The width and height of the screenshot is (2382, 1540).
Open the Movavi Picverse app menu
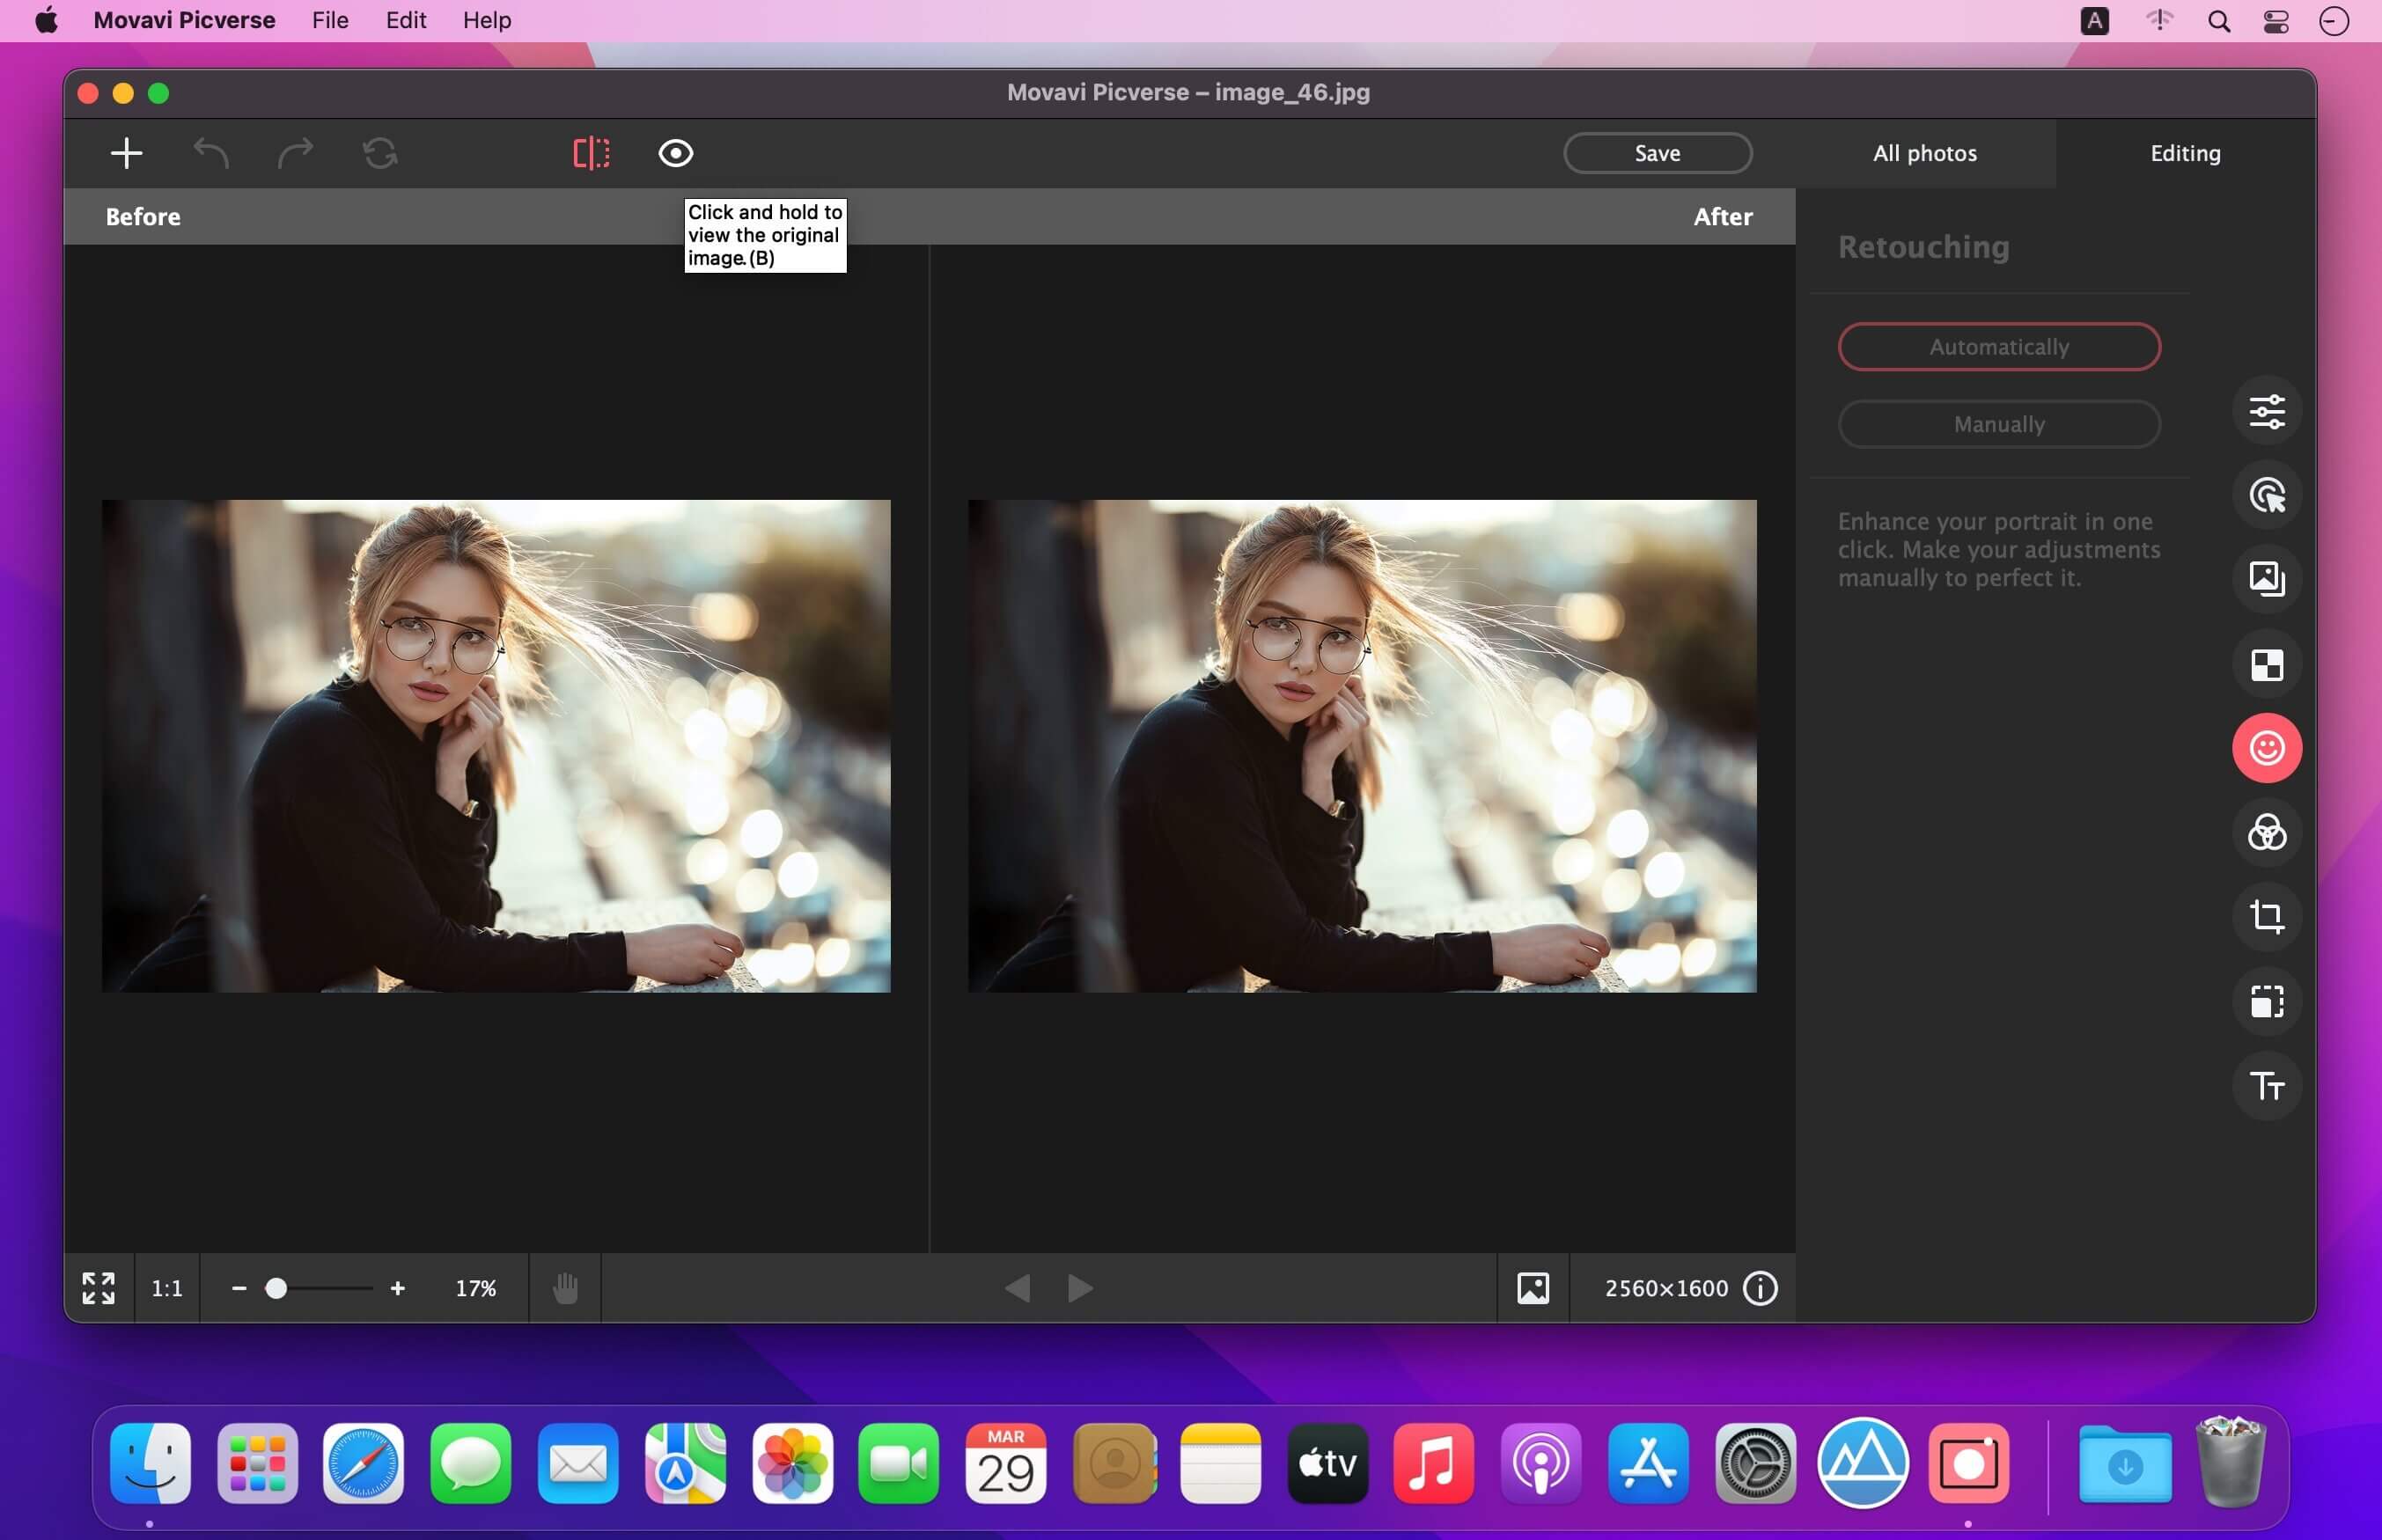tap(184, 20)
